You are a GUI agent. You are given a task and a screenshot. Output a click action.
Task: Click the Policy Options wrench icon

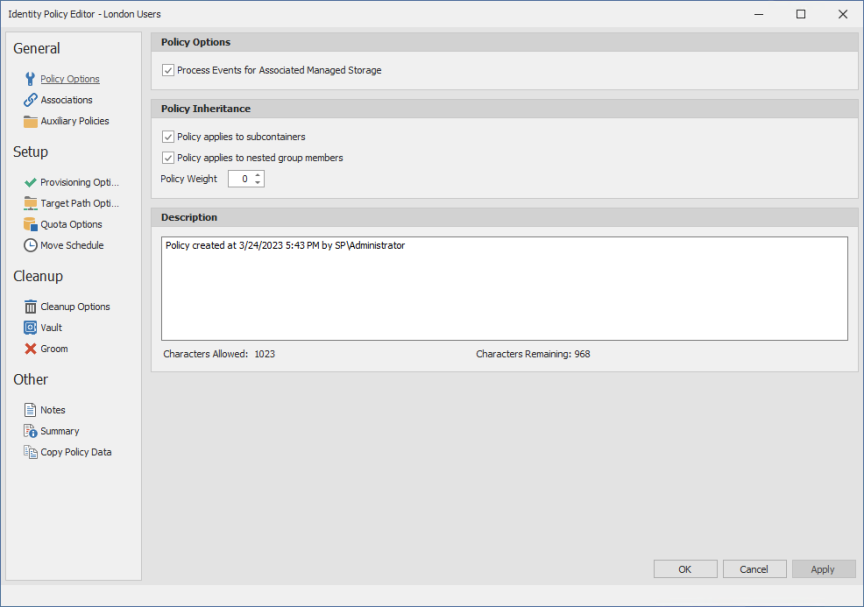(30, 79)
